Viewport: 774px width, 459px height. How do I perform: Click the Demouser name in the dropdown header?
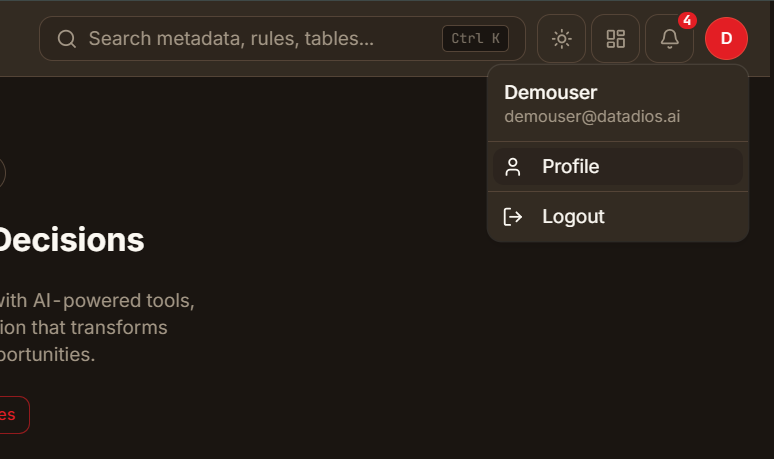pyautogui.click(x=550, y=92)
